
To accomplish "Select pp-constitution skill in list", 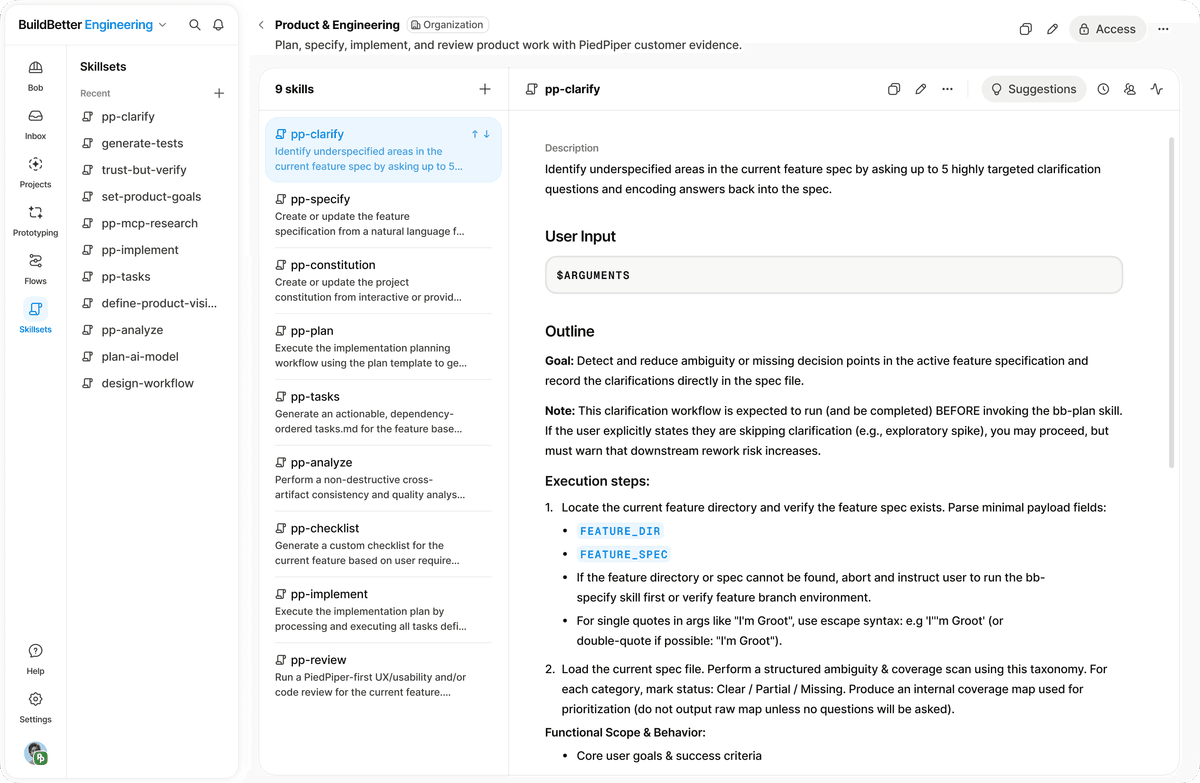I will (x=383, y=281).
